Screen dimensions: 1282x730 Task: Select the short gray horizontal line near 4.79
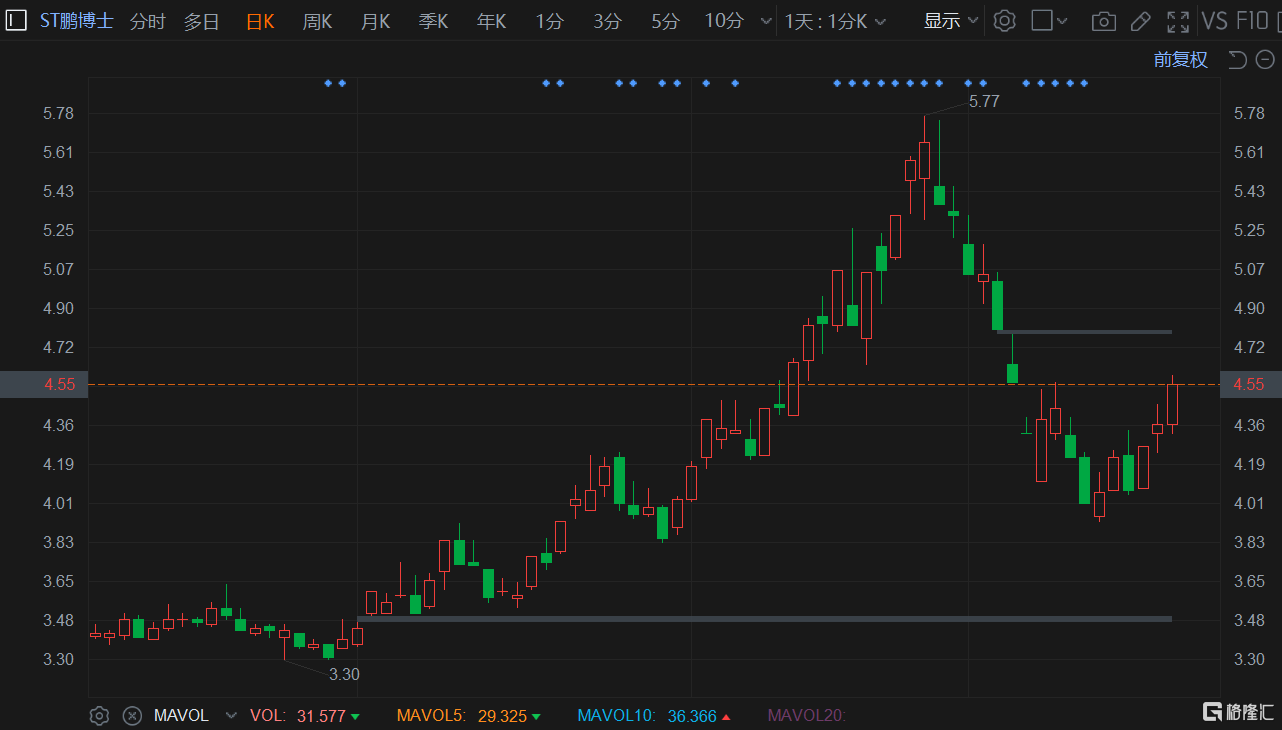(x=1084, y=331)
